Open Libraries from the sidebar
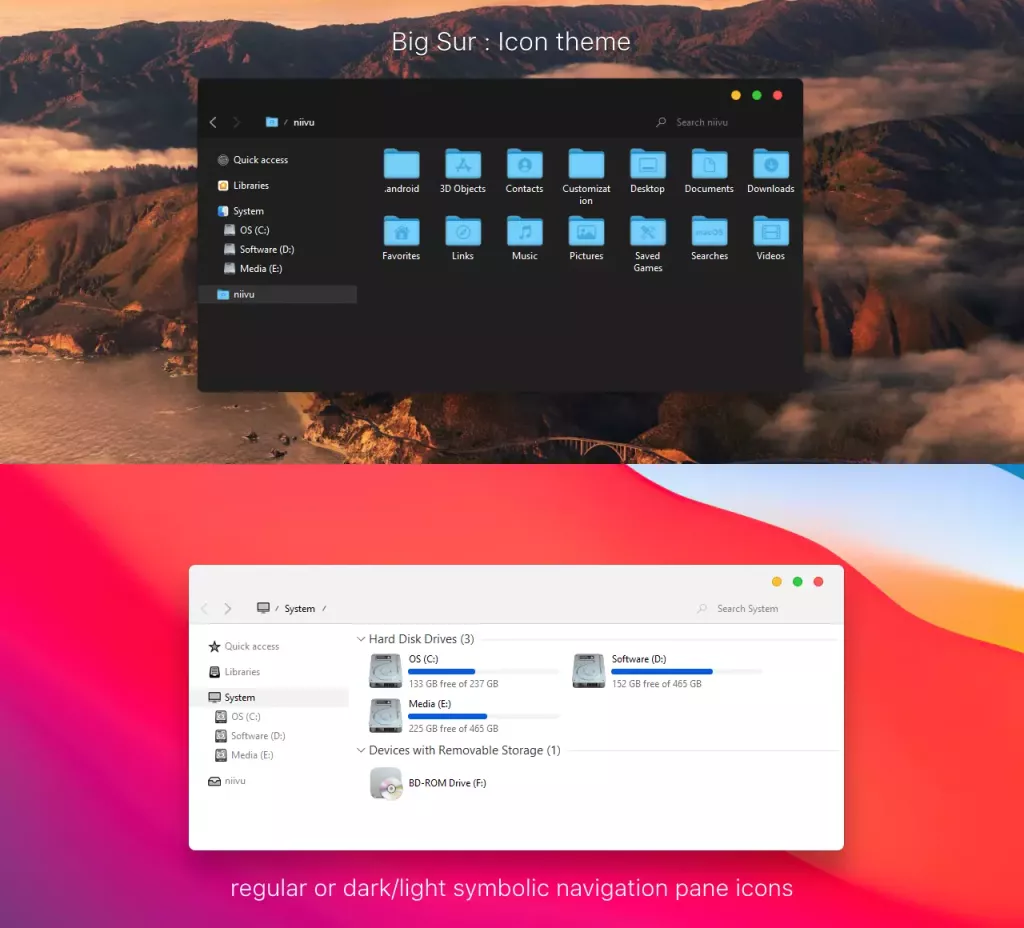Image resolution: width=1024 pixels, height=928 pixels. (x=243, y=671)
